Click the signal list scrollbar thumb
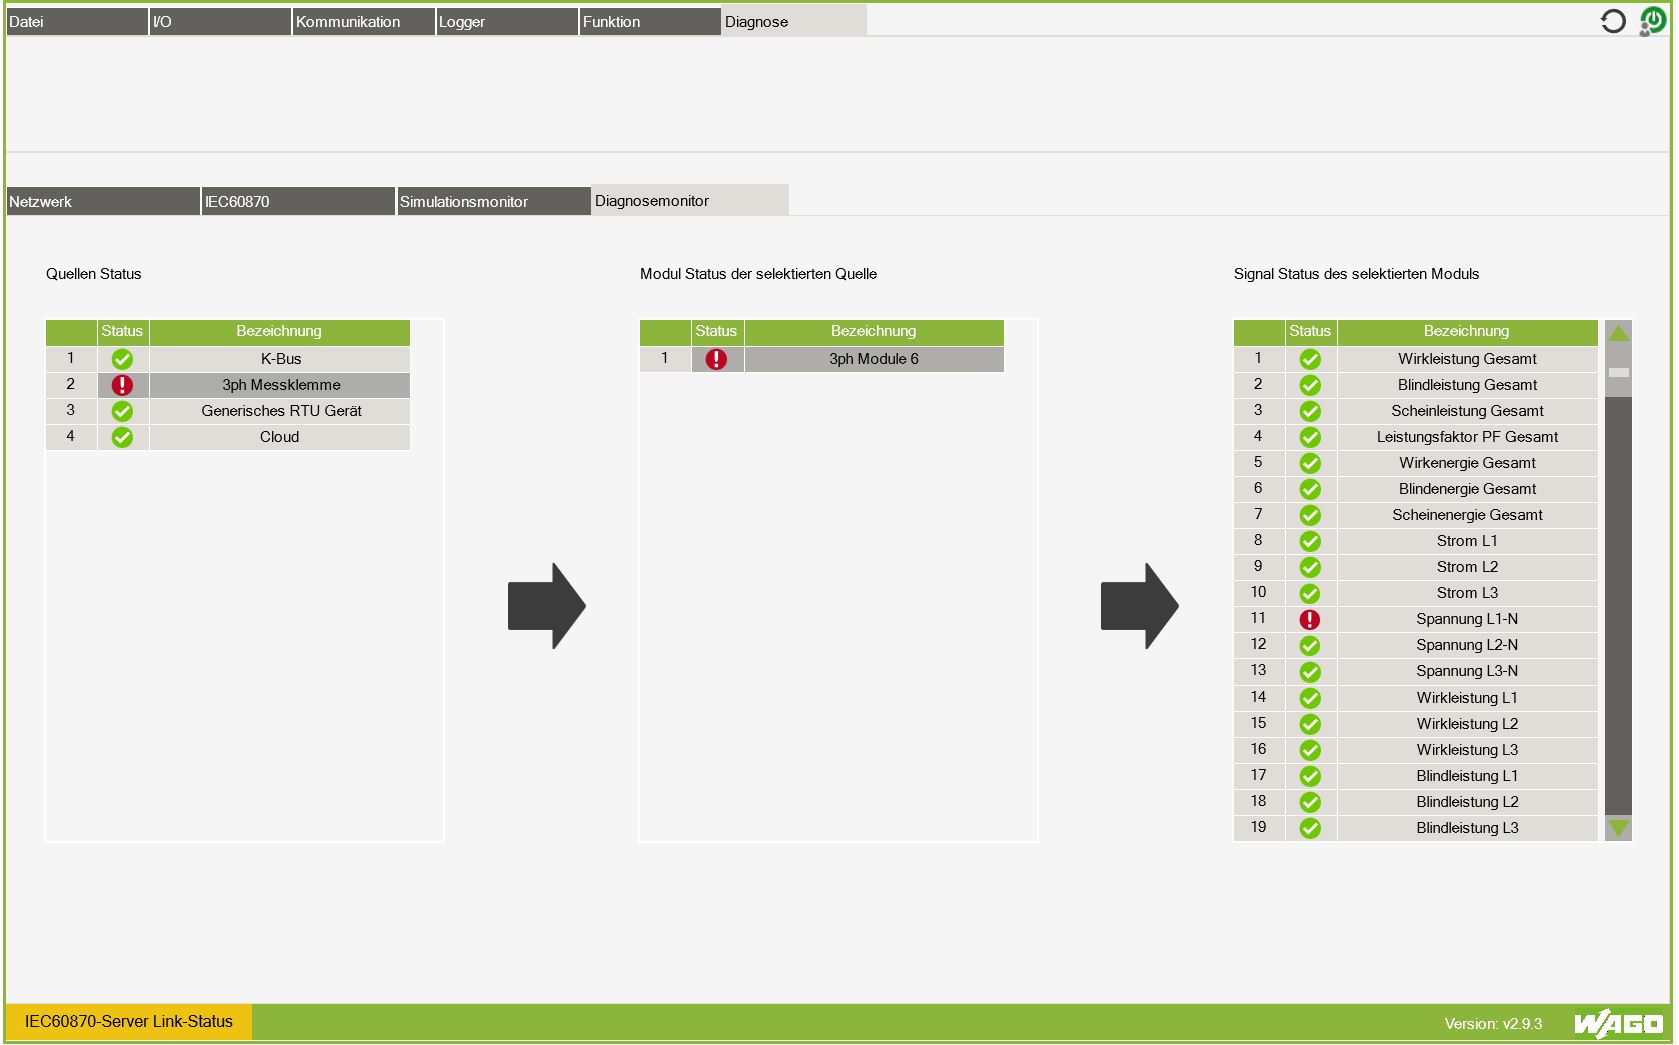1679x1045 pixels. point(1619,372)
